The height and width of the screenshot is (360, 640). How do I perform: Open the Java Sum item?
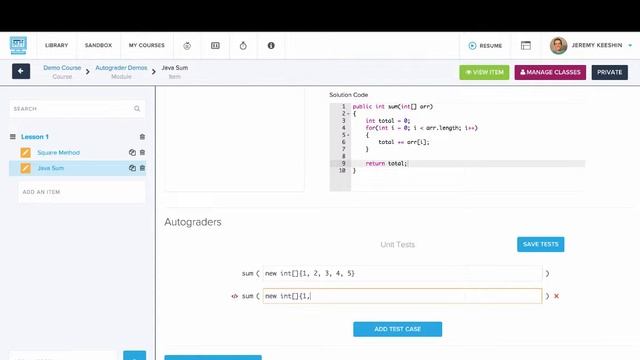(51, 168)
